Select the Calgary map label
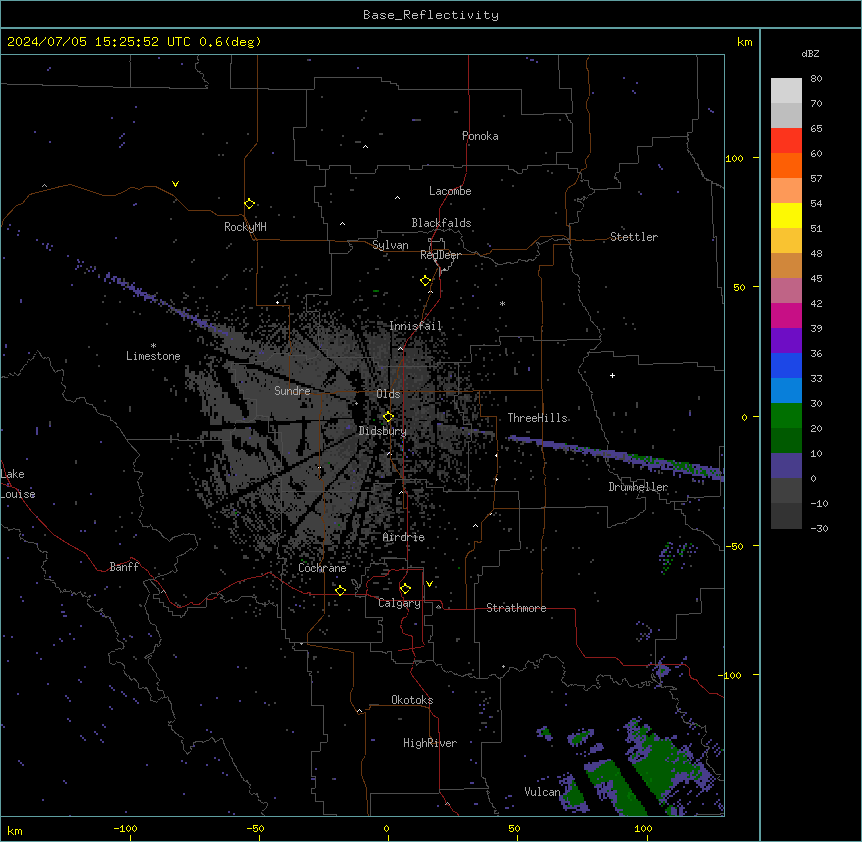Viewport: 862px width, 842px height. pos(400,603)
